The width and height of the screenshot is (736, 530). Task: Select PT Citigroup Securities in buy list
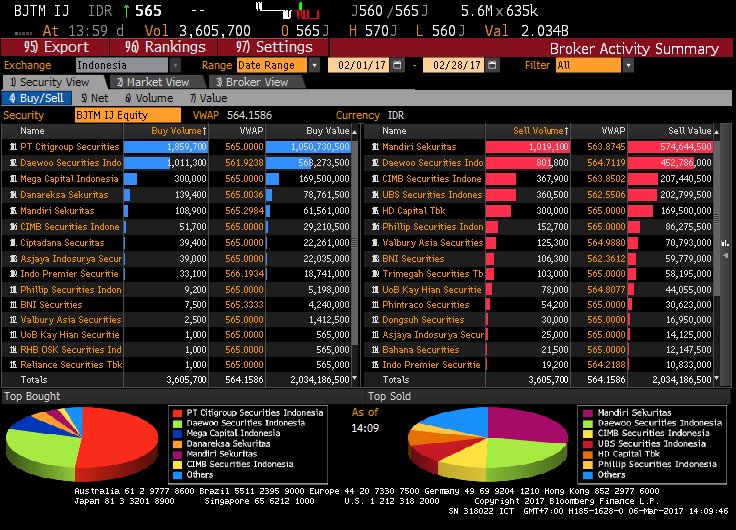69,147
